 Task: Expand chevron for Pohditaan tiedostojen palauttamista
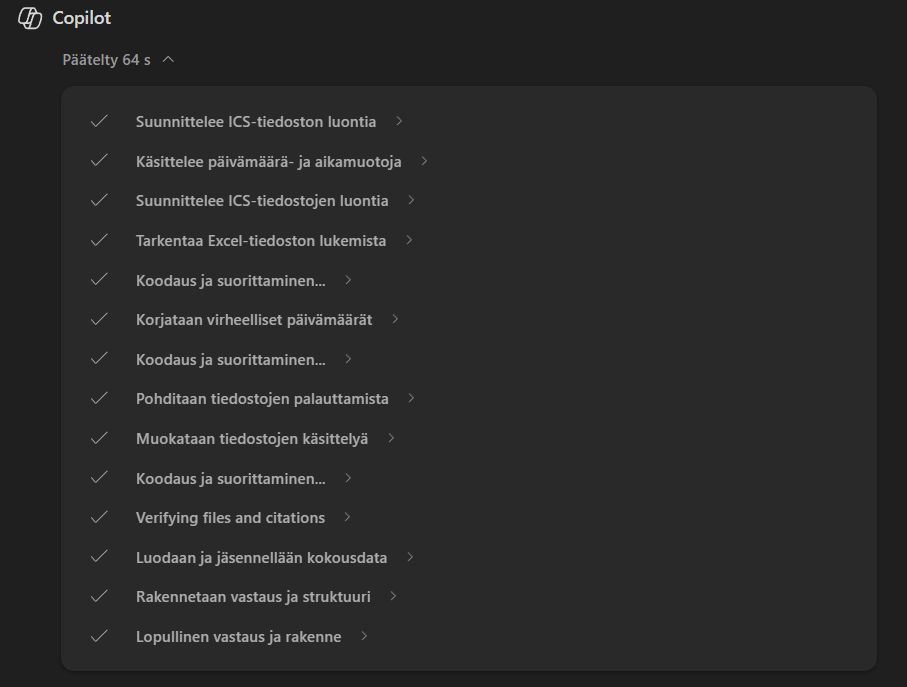[411, 398]
